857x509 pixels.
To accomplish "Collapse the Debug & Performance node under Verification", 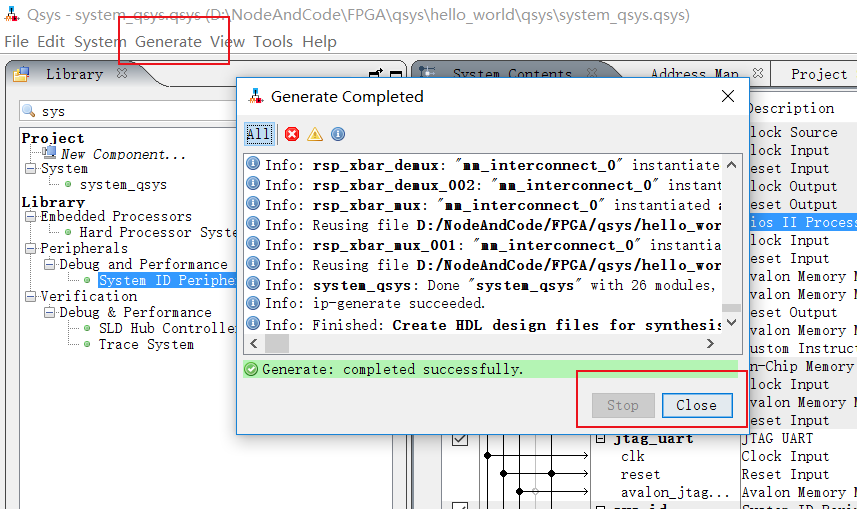I will [x=50, y=312].
